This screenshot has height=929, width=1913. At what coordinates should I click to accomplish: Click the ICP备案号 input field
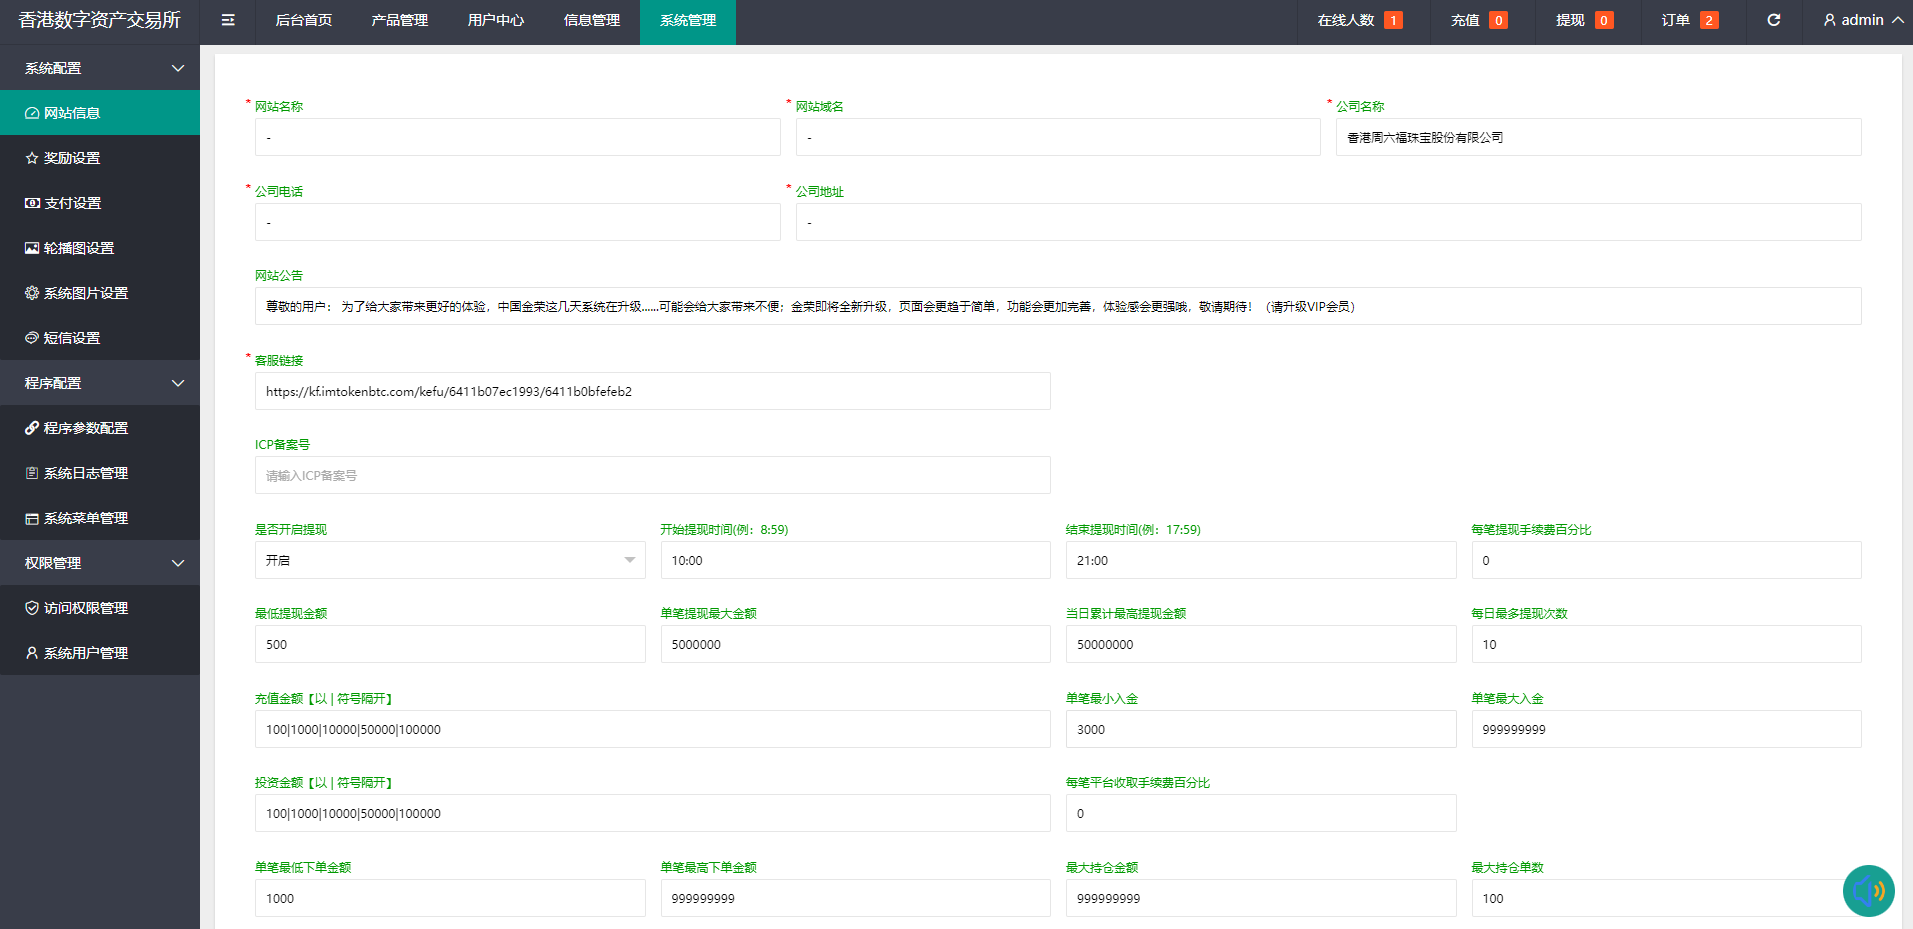point(651,475)
